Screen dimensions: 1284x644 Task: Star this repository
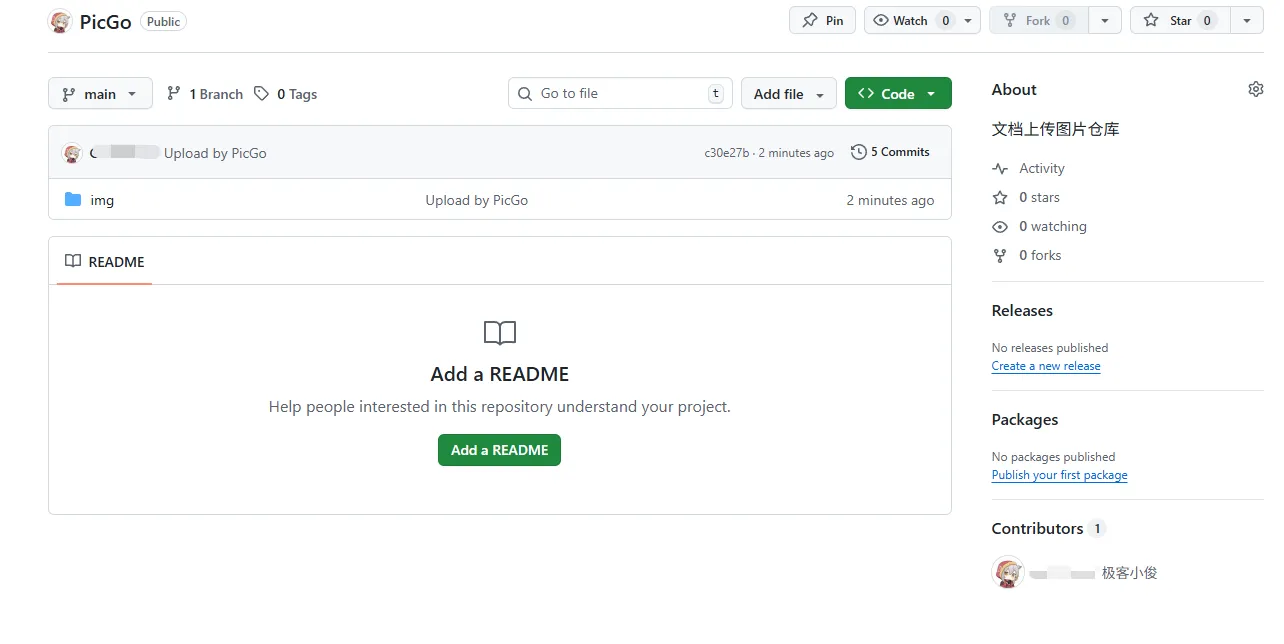coord(1180,20)
